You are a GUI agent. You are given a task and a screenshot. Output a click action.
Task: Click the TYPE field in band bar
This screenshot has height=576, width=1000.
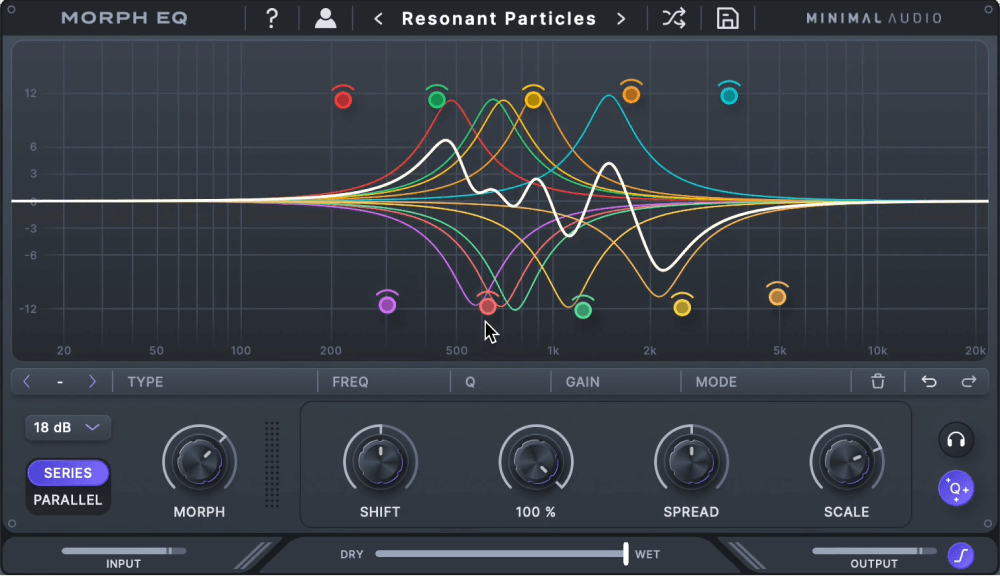215,381
